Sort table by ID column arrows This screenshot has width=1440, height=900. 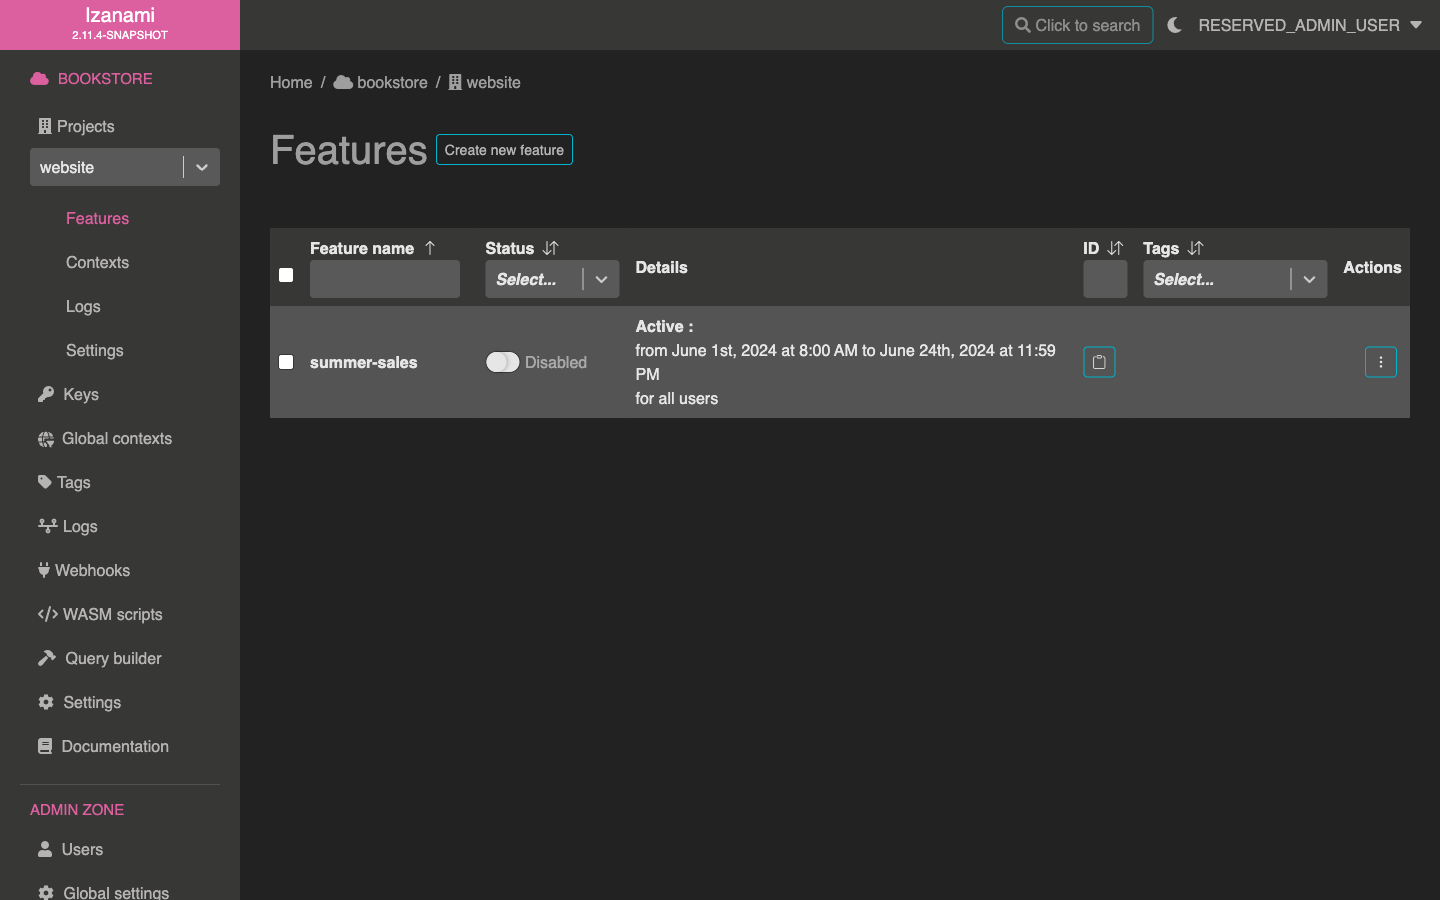tap(1115, 248)
